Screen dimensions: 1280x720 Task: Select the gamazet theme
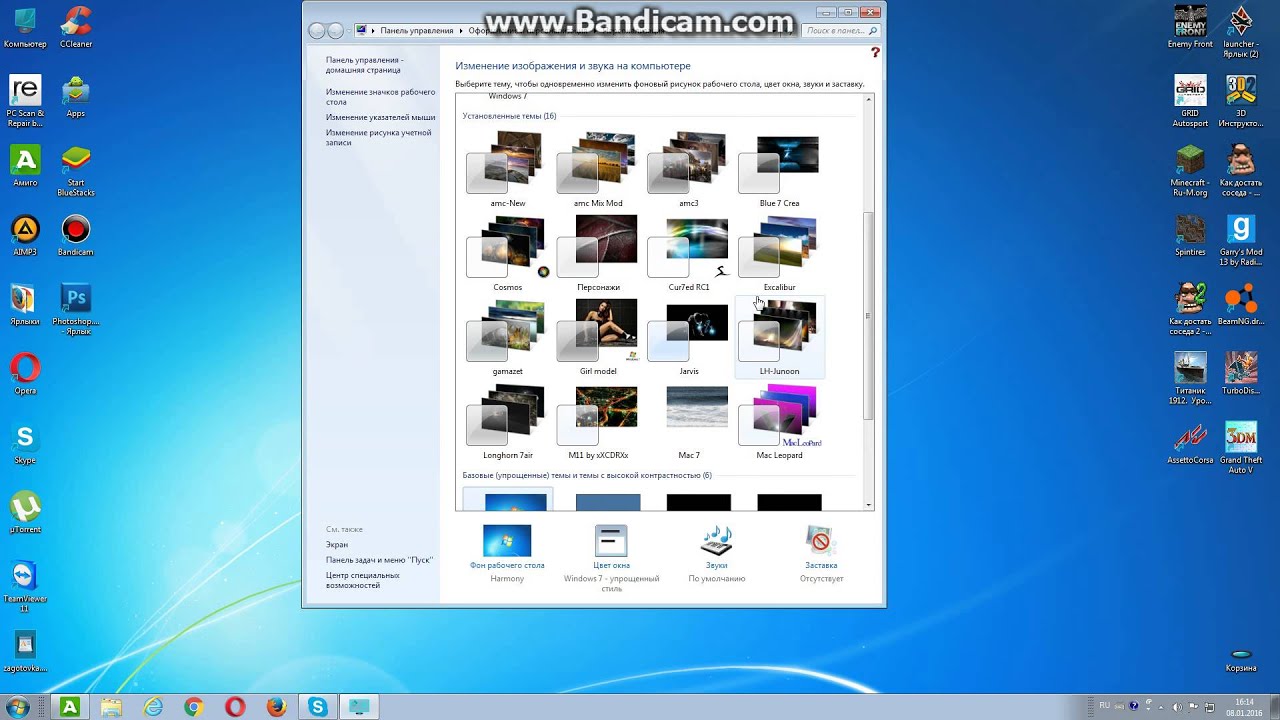pyautogui.click(x=507, y=337)
